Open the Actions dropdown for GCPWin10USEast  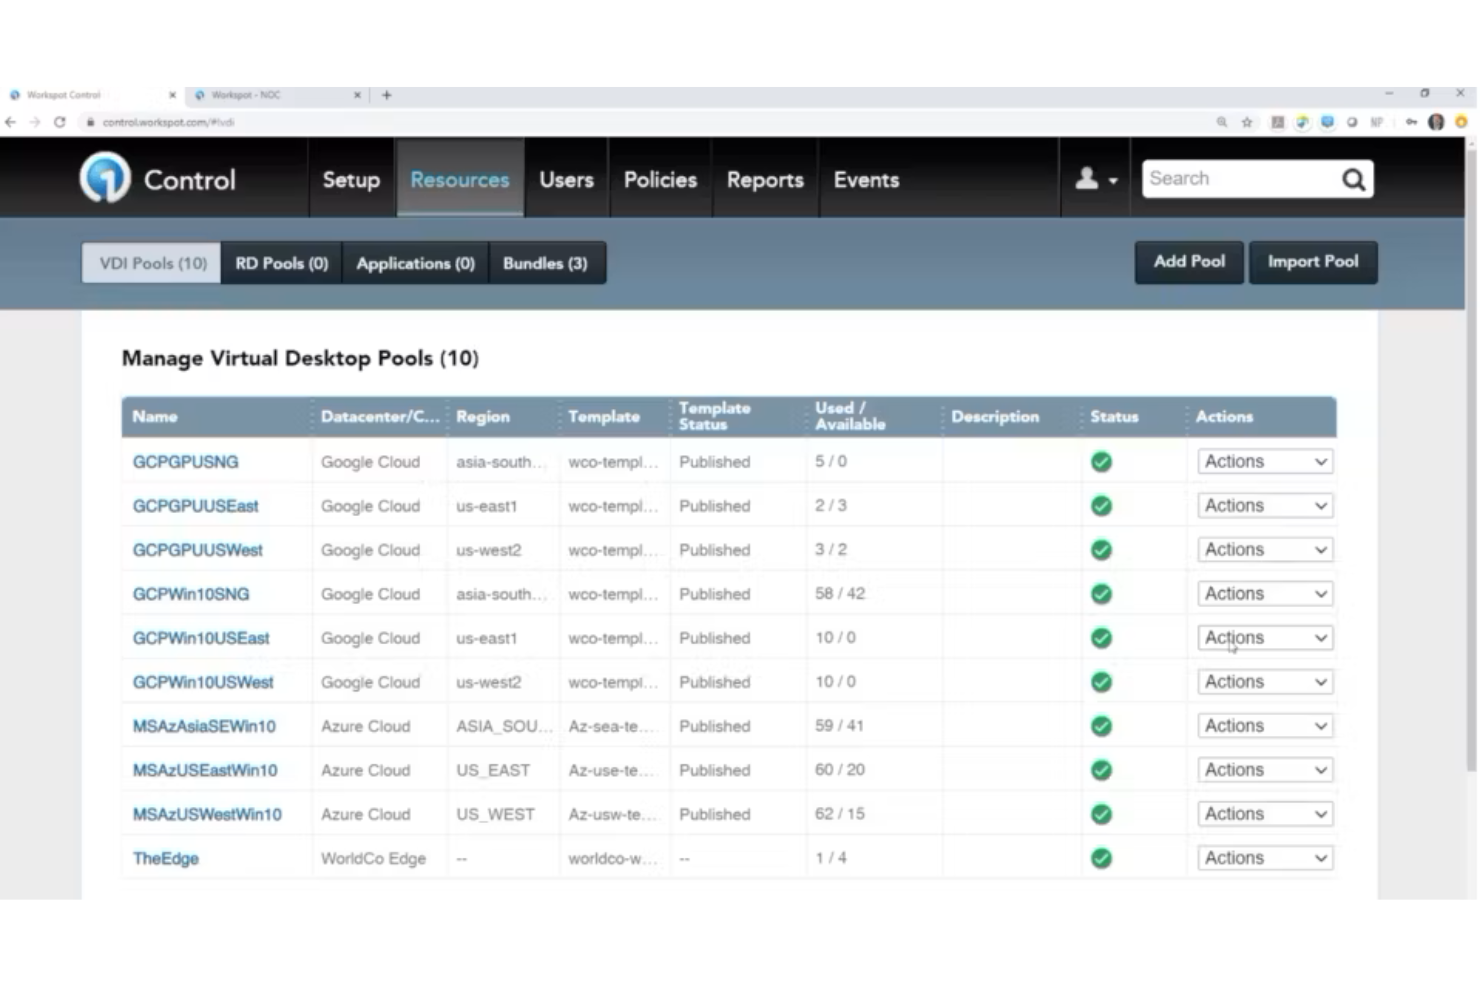click(x=1264, y=637)
